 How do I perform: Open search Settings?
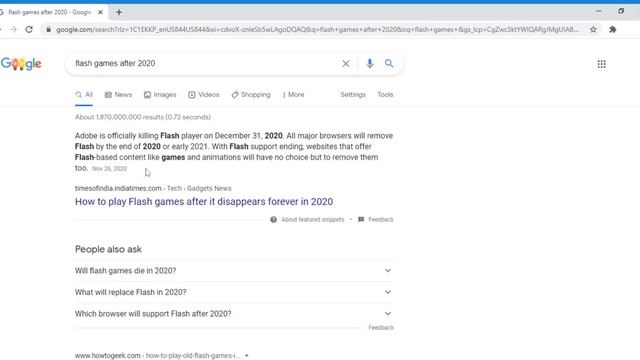353,95
